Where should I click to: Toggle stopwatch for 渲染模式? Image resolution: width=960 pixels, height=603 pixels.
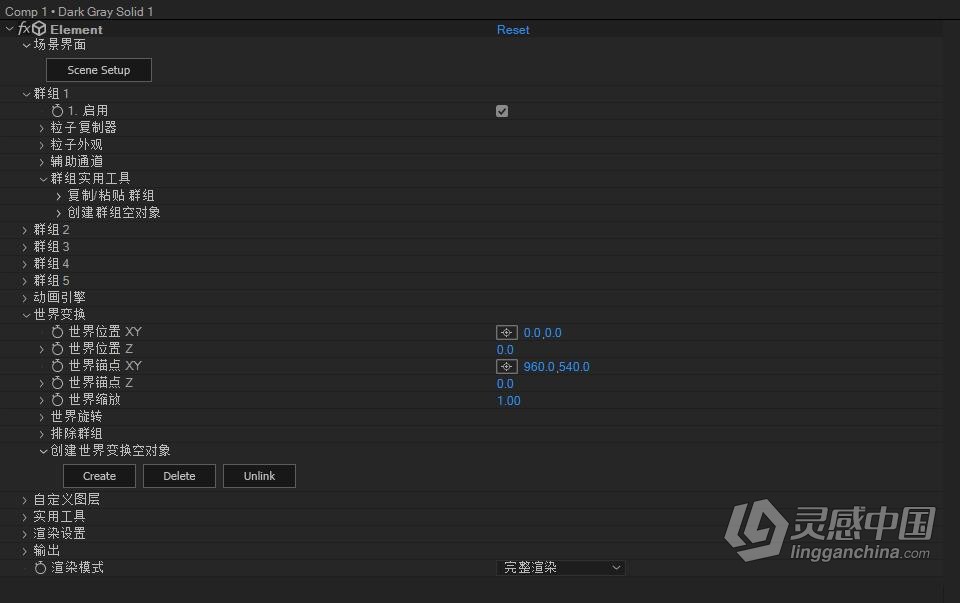(40, 568)
